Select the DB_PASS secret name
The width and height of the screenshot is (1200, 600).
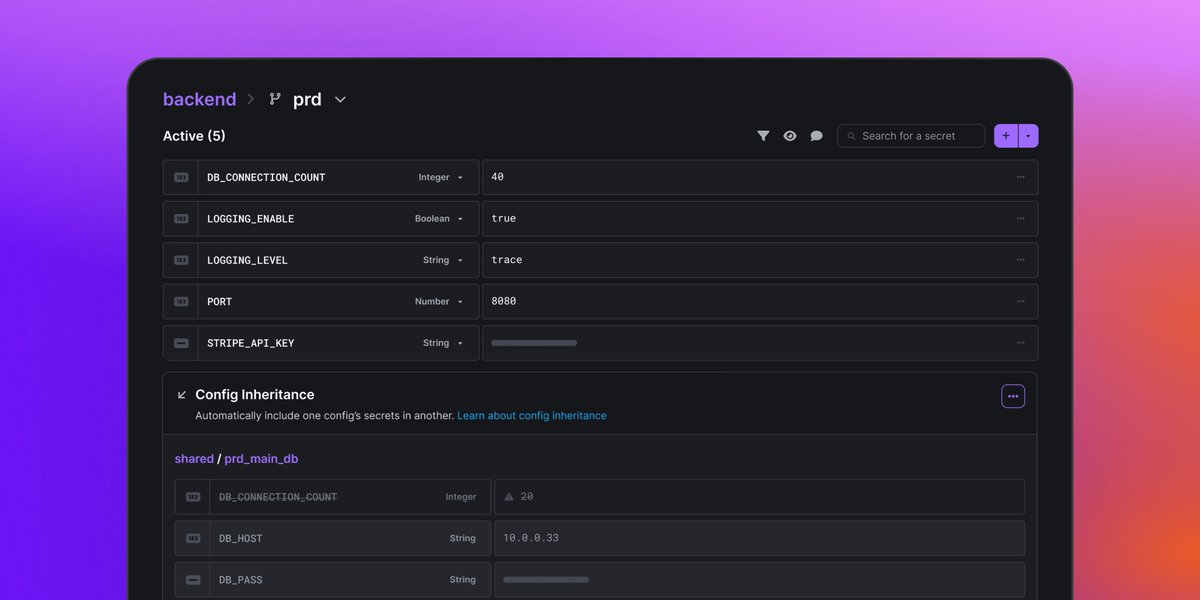tap(241, 580)
